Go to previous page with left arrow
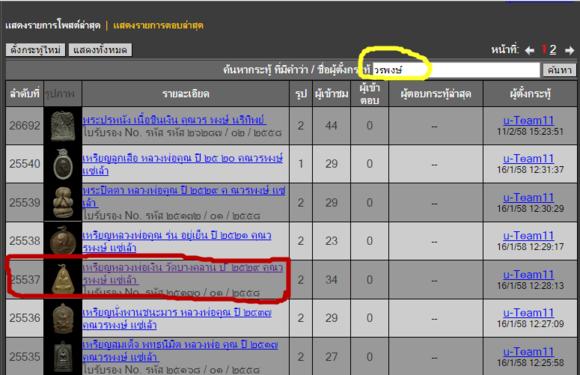580x375 pixels. (x=529, y=50)
